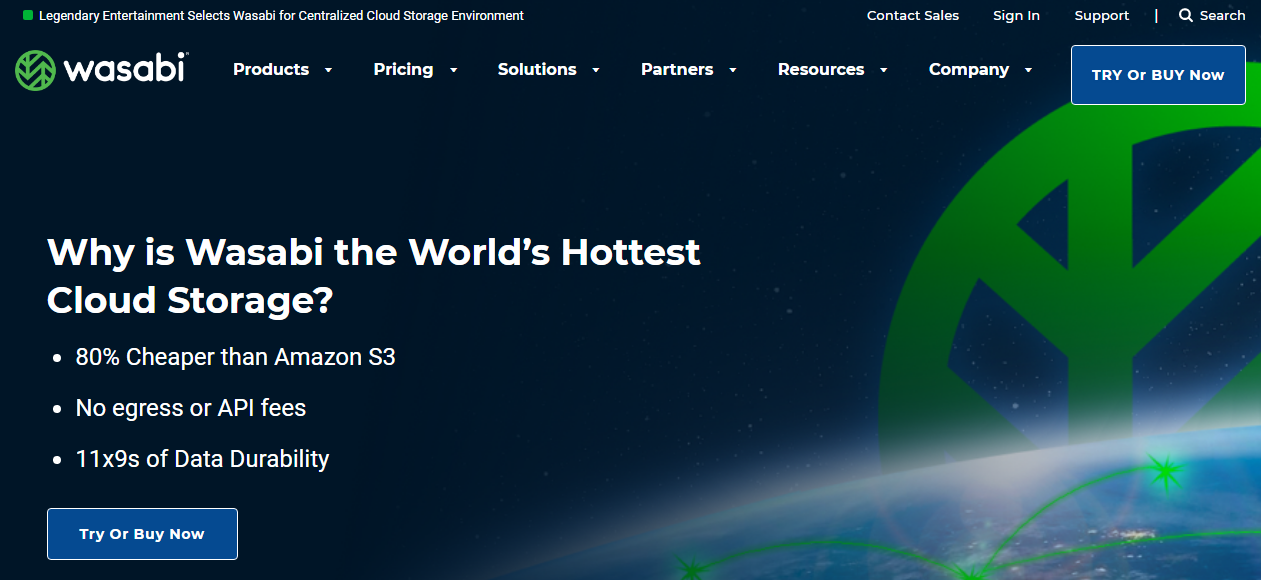This screenshot has height=580, width=1261.
Task: Open the Partners menu
Action: (x=677, y=69)
